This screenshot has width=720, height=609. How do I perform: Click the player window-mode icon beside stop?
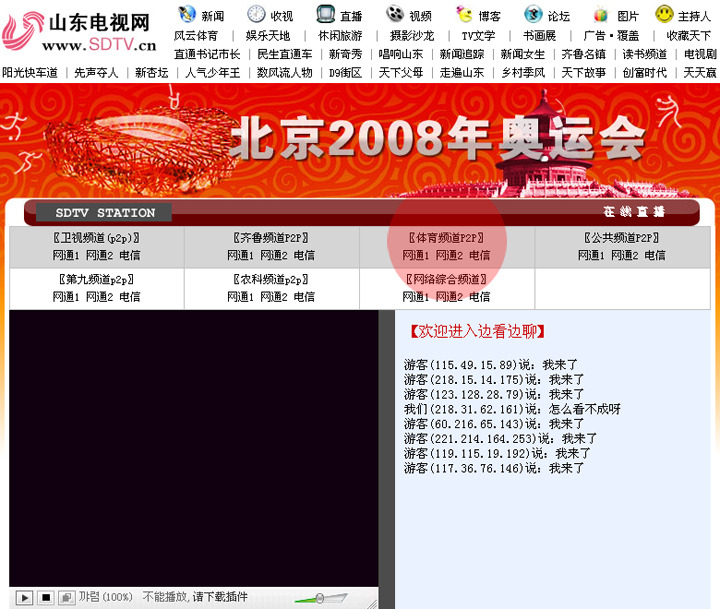(x=67, y=598)
